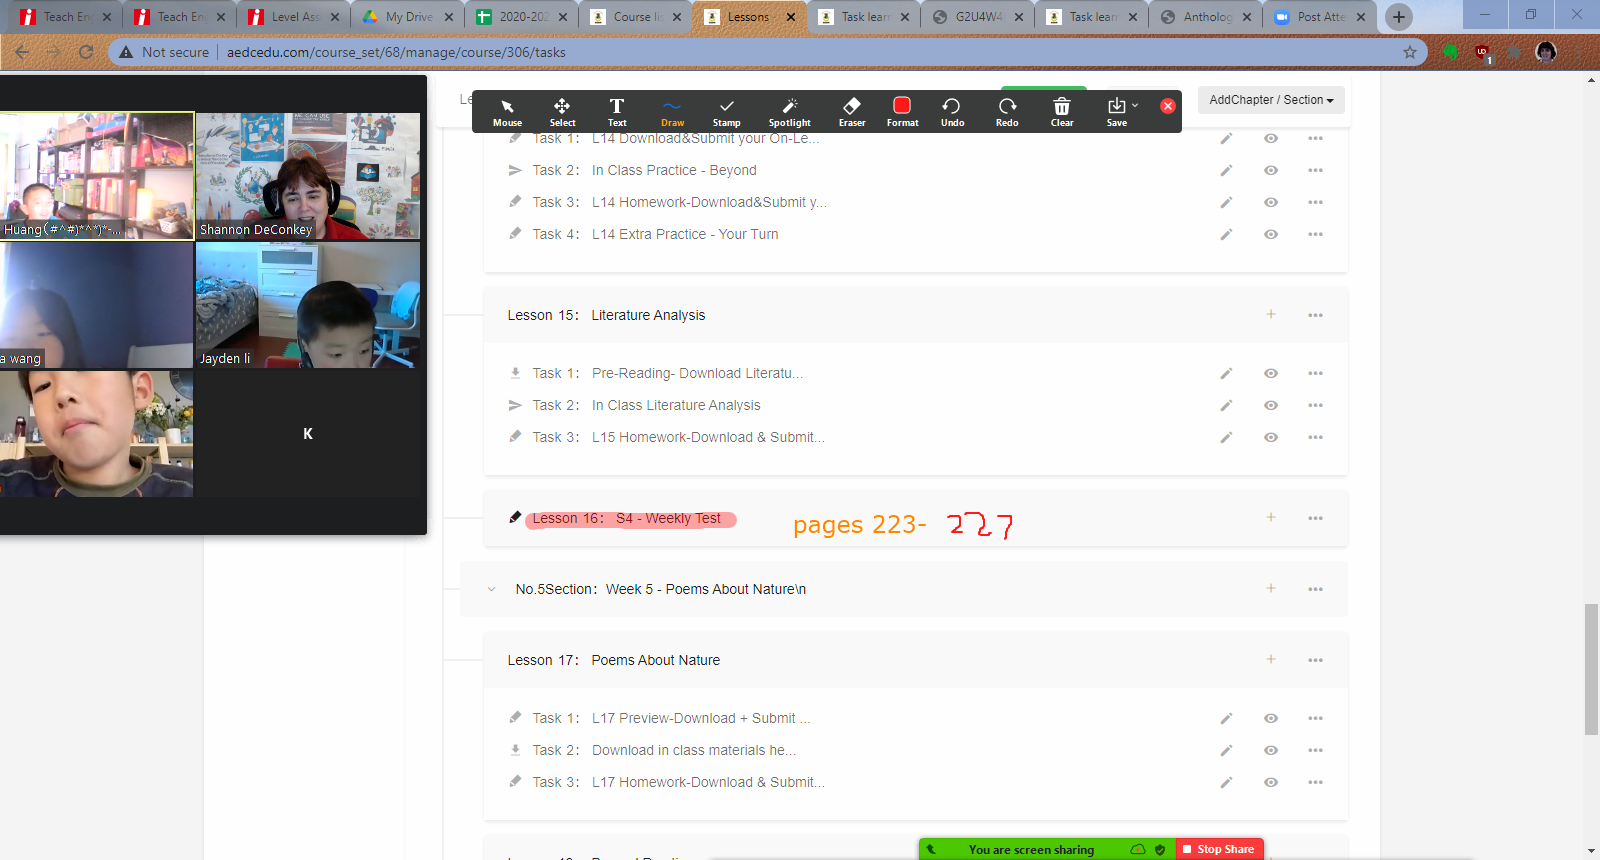Screen dimensions: 1600x860
Task: Open the red Format color picker
Action: pyautogui.click(x=902, y=112)
